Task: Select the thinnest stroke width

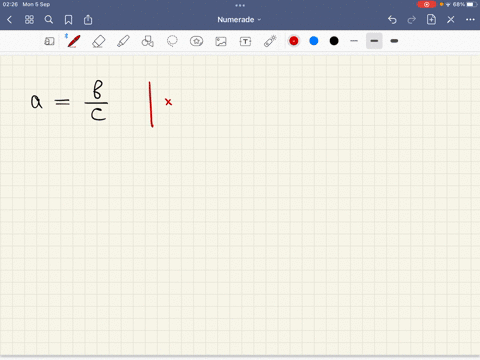Action: 354,41
